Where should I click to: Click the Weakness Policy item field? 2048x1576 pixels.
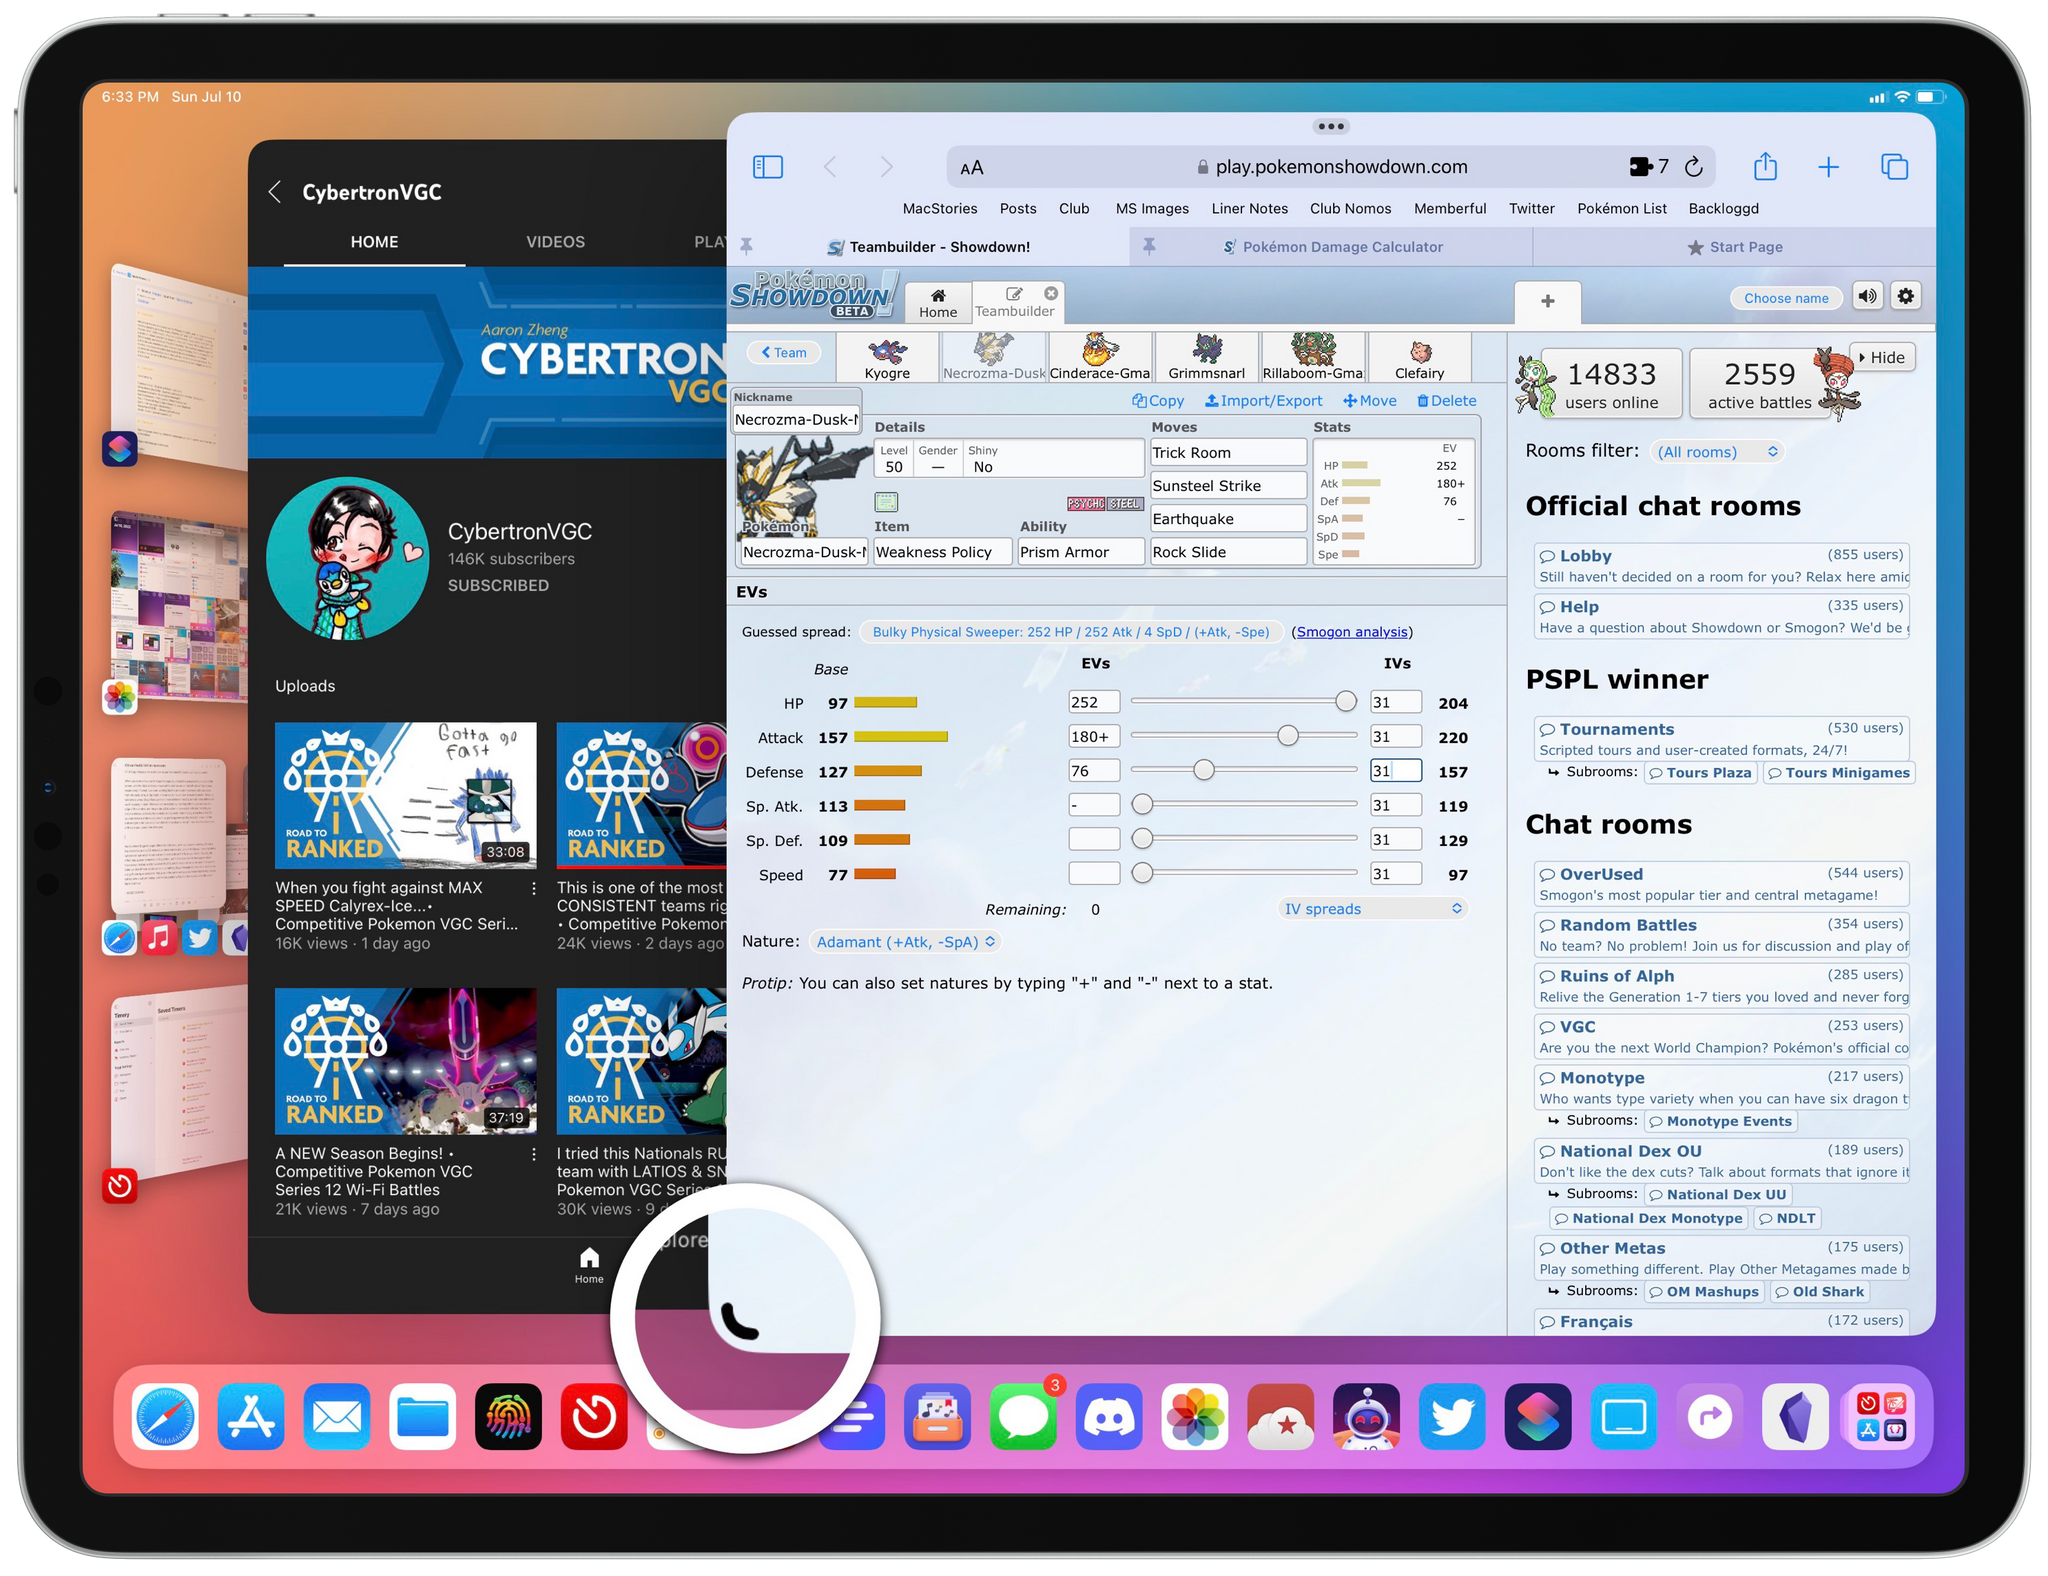click(942, 552)
